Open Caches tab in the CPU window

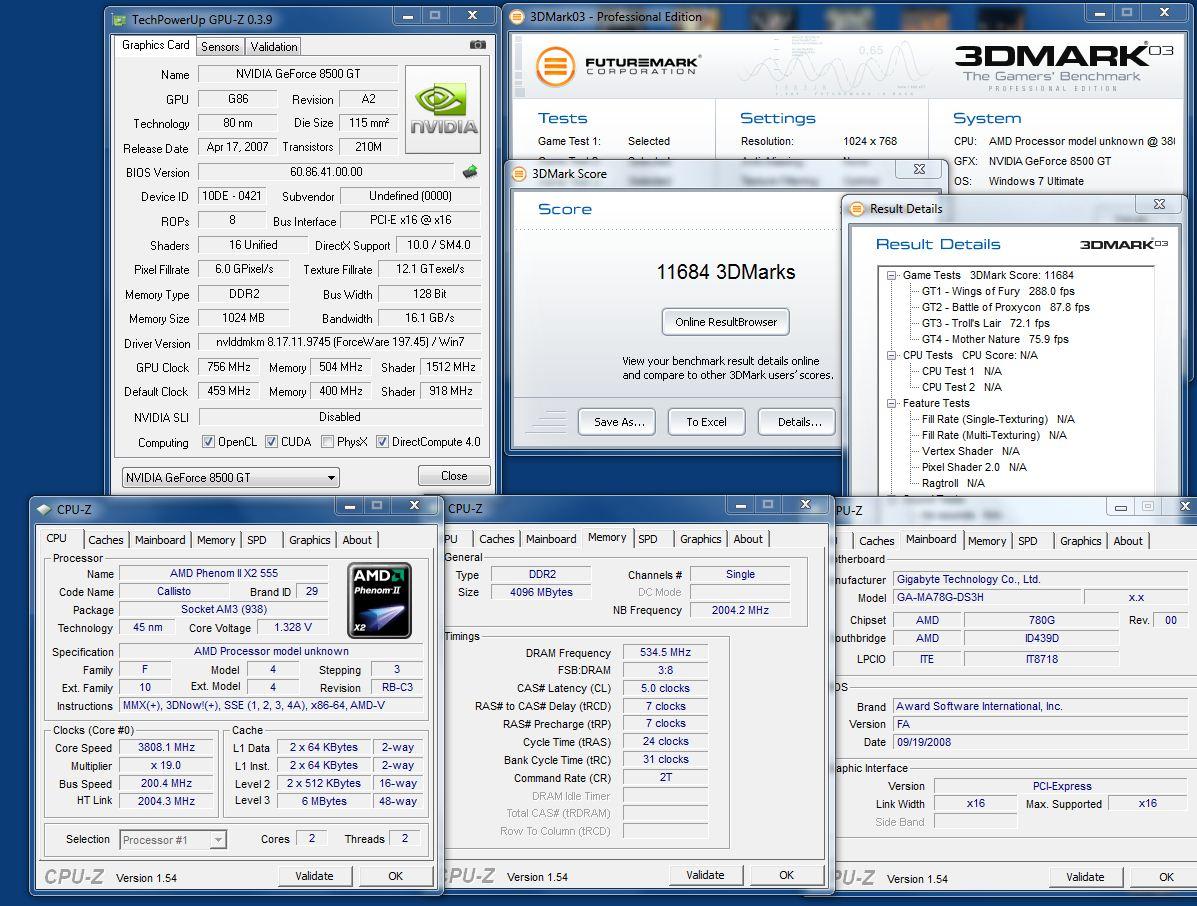[x=105, y=540]
